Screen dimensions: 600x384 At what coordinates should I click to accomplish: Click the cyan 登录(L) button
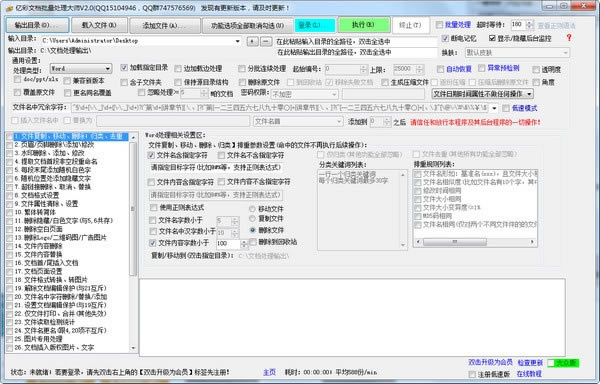315,25
